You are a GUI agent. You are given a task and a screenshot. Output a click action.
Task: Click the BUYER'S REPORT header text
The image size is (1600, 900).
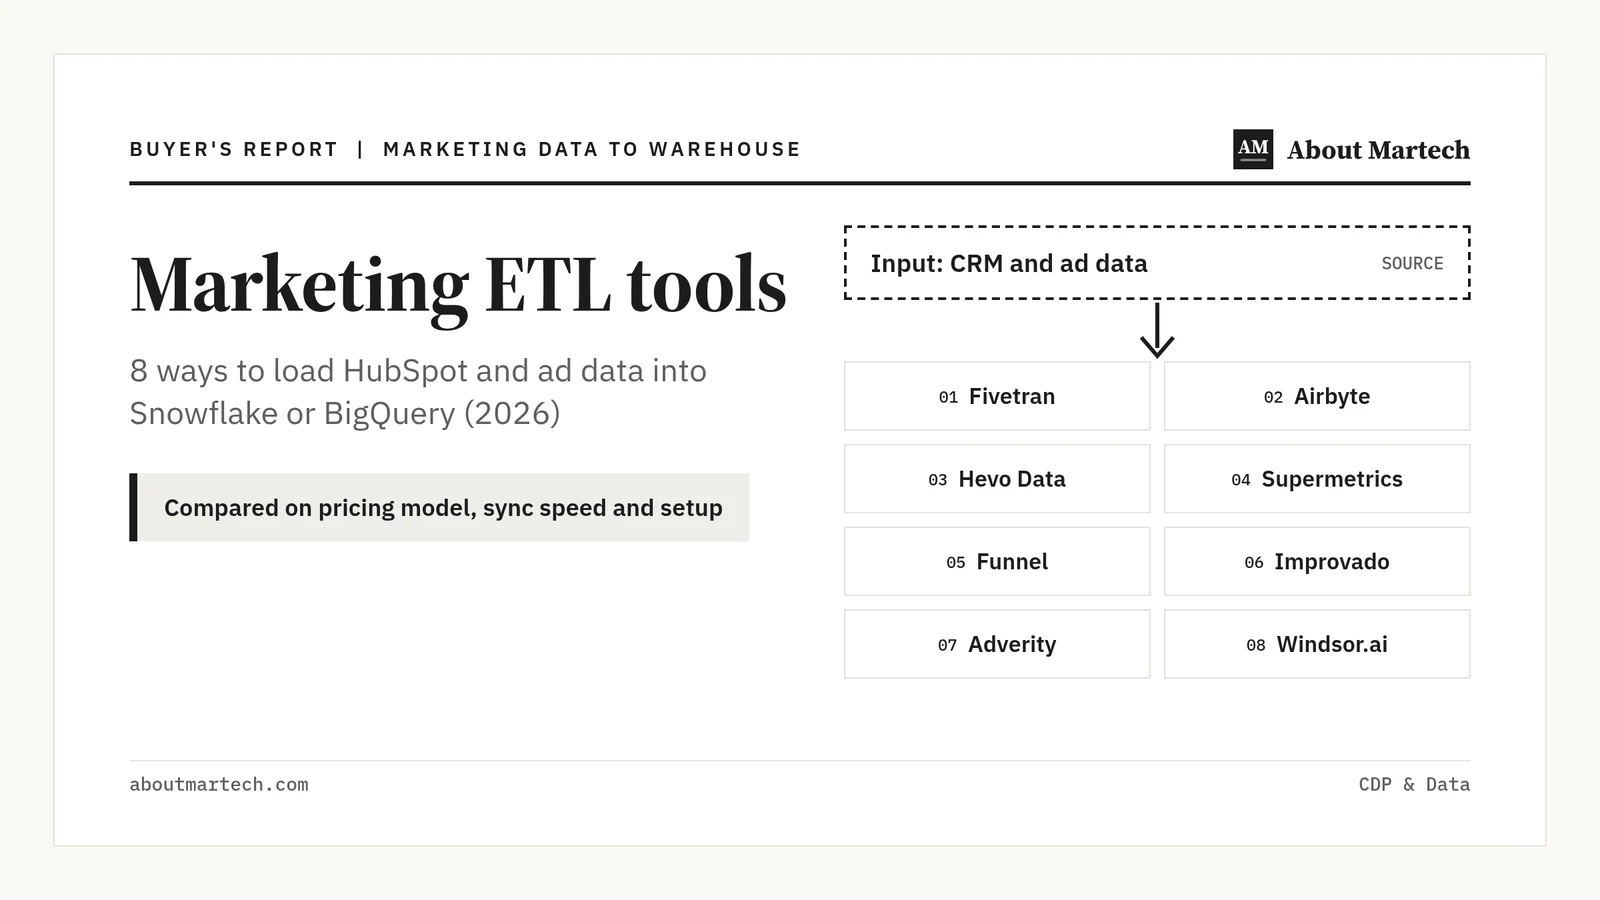[234, 149]
